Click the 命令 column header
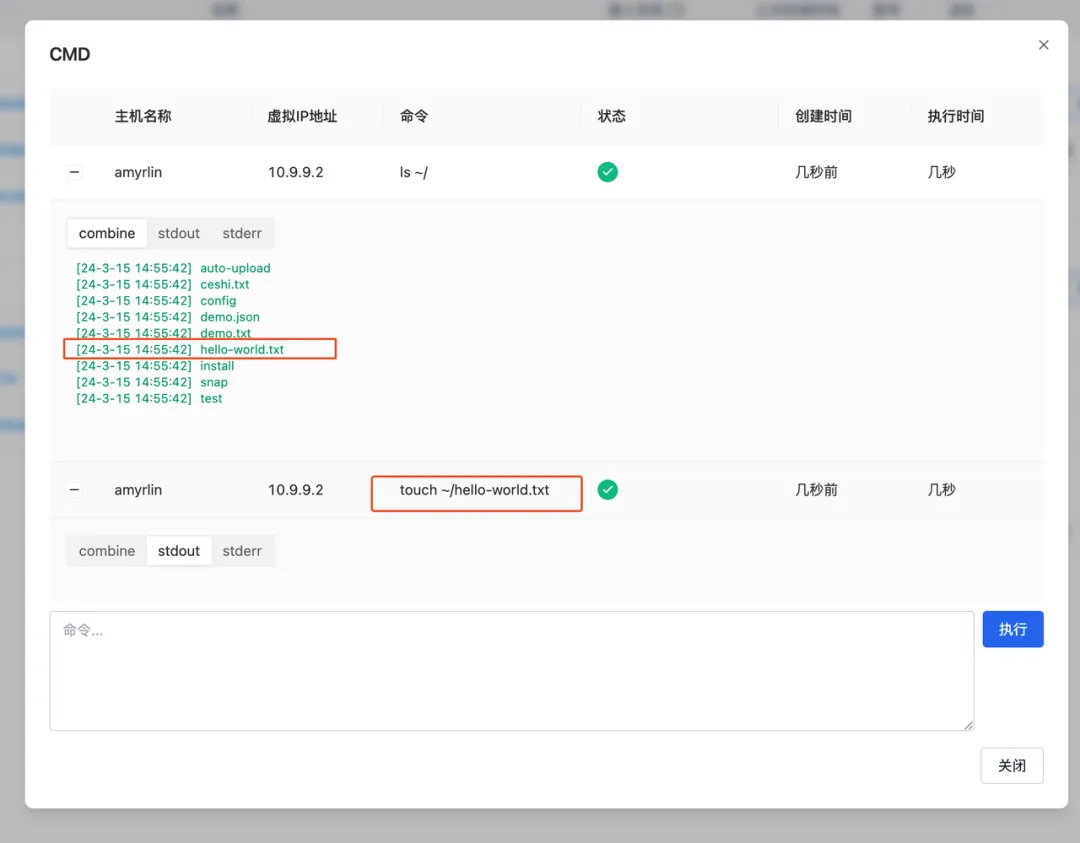 pyautogui.click(x=414, y=116)
